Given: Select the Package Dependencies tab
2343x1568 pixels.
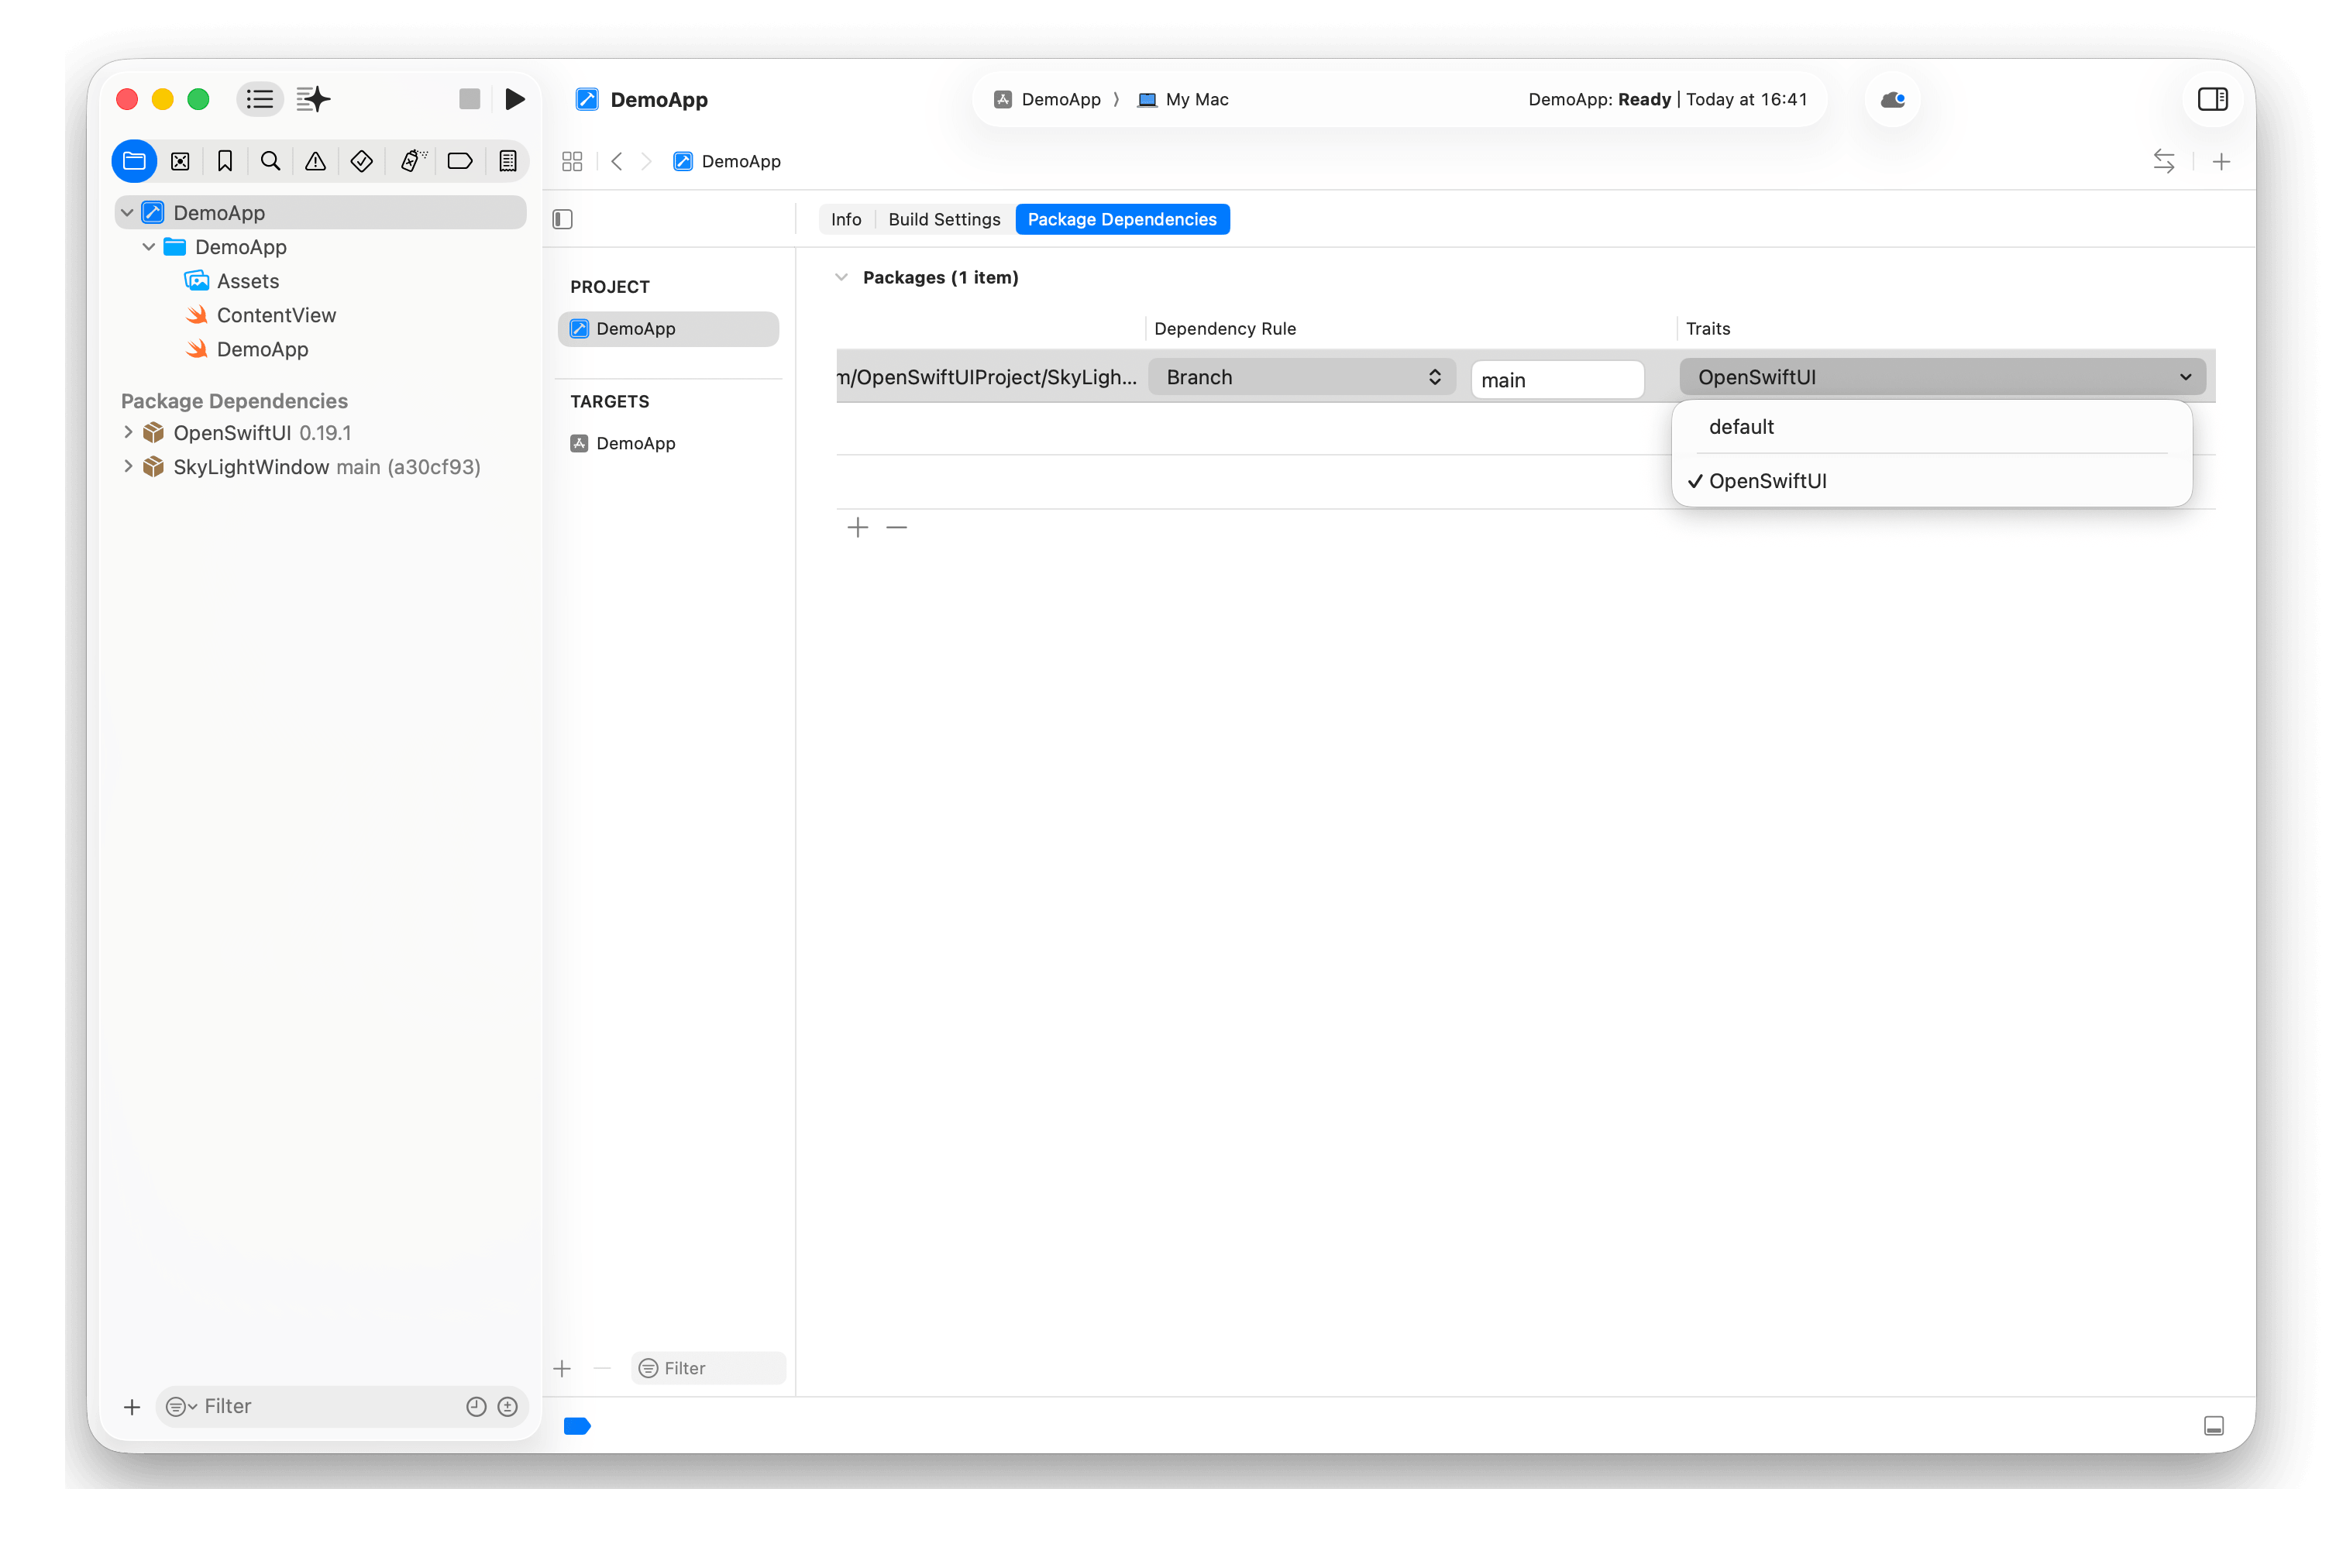Looking at the screenshot, I should point(1122,219).
